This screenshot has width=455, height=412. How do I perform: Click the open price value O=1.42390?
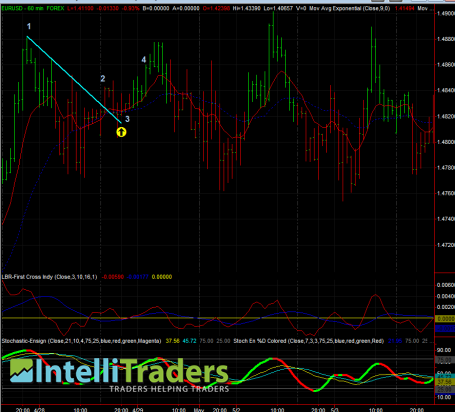[216, 8]
